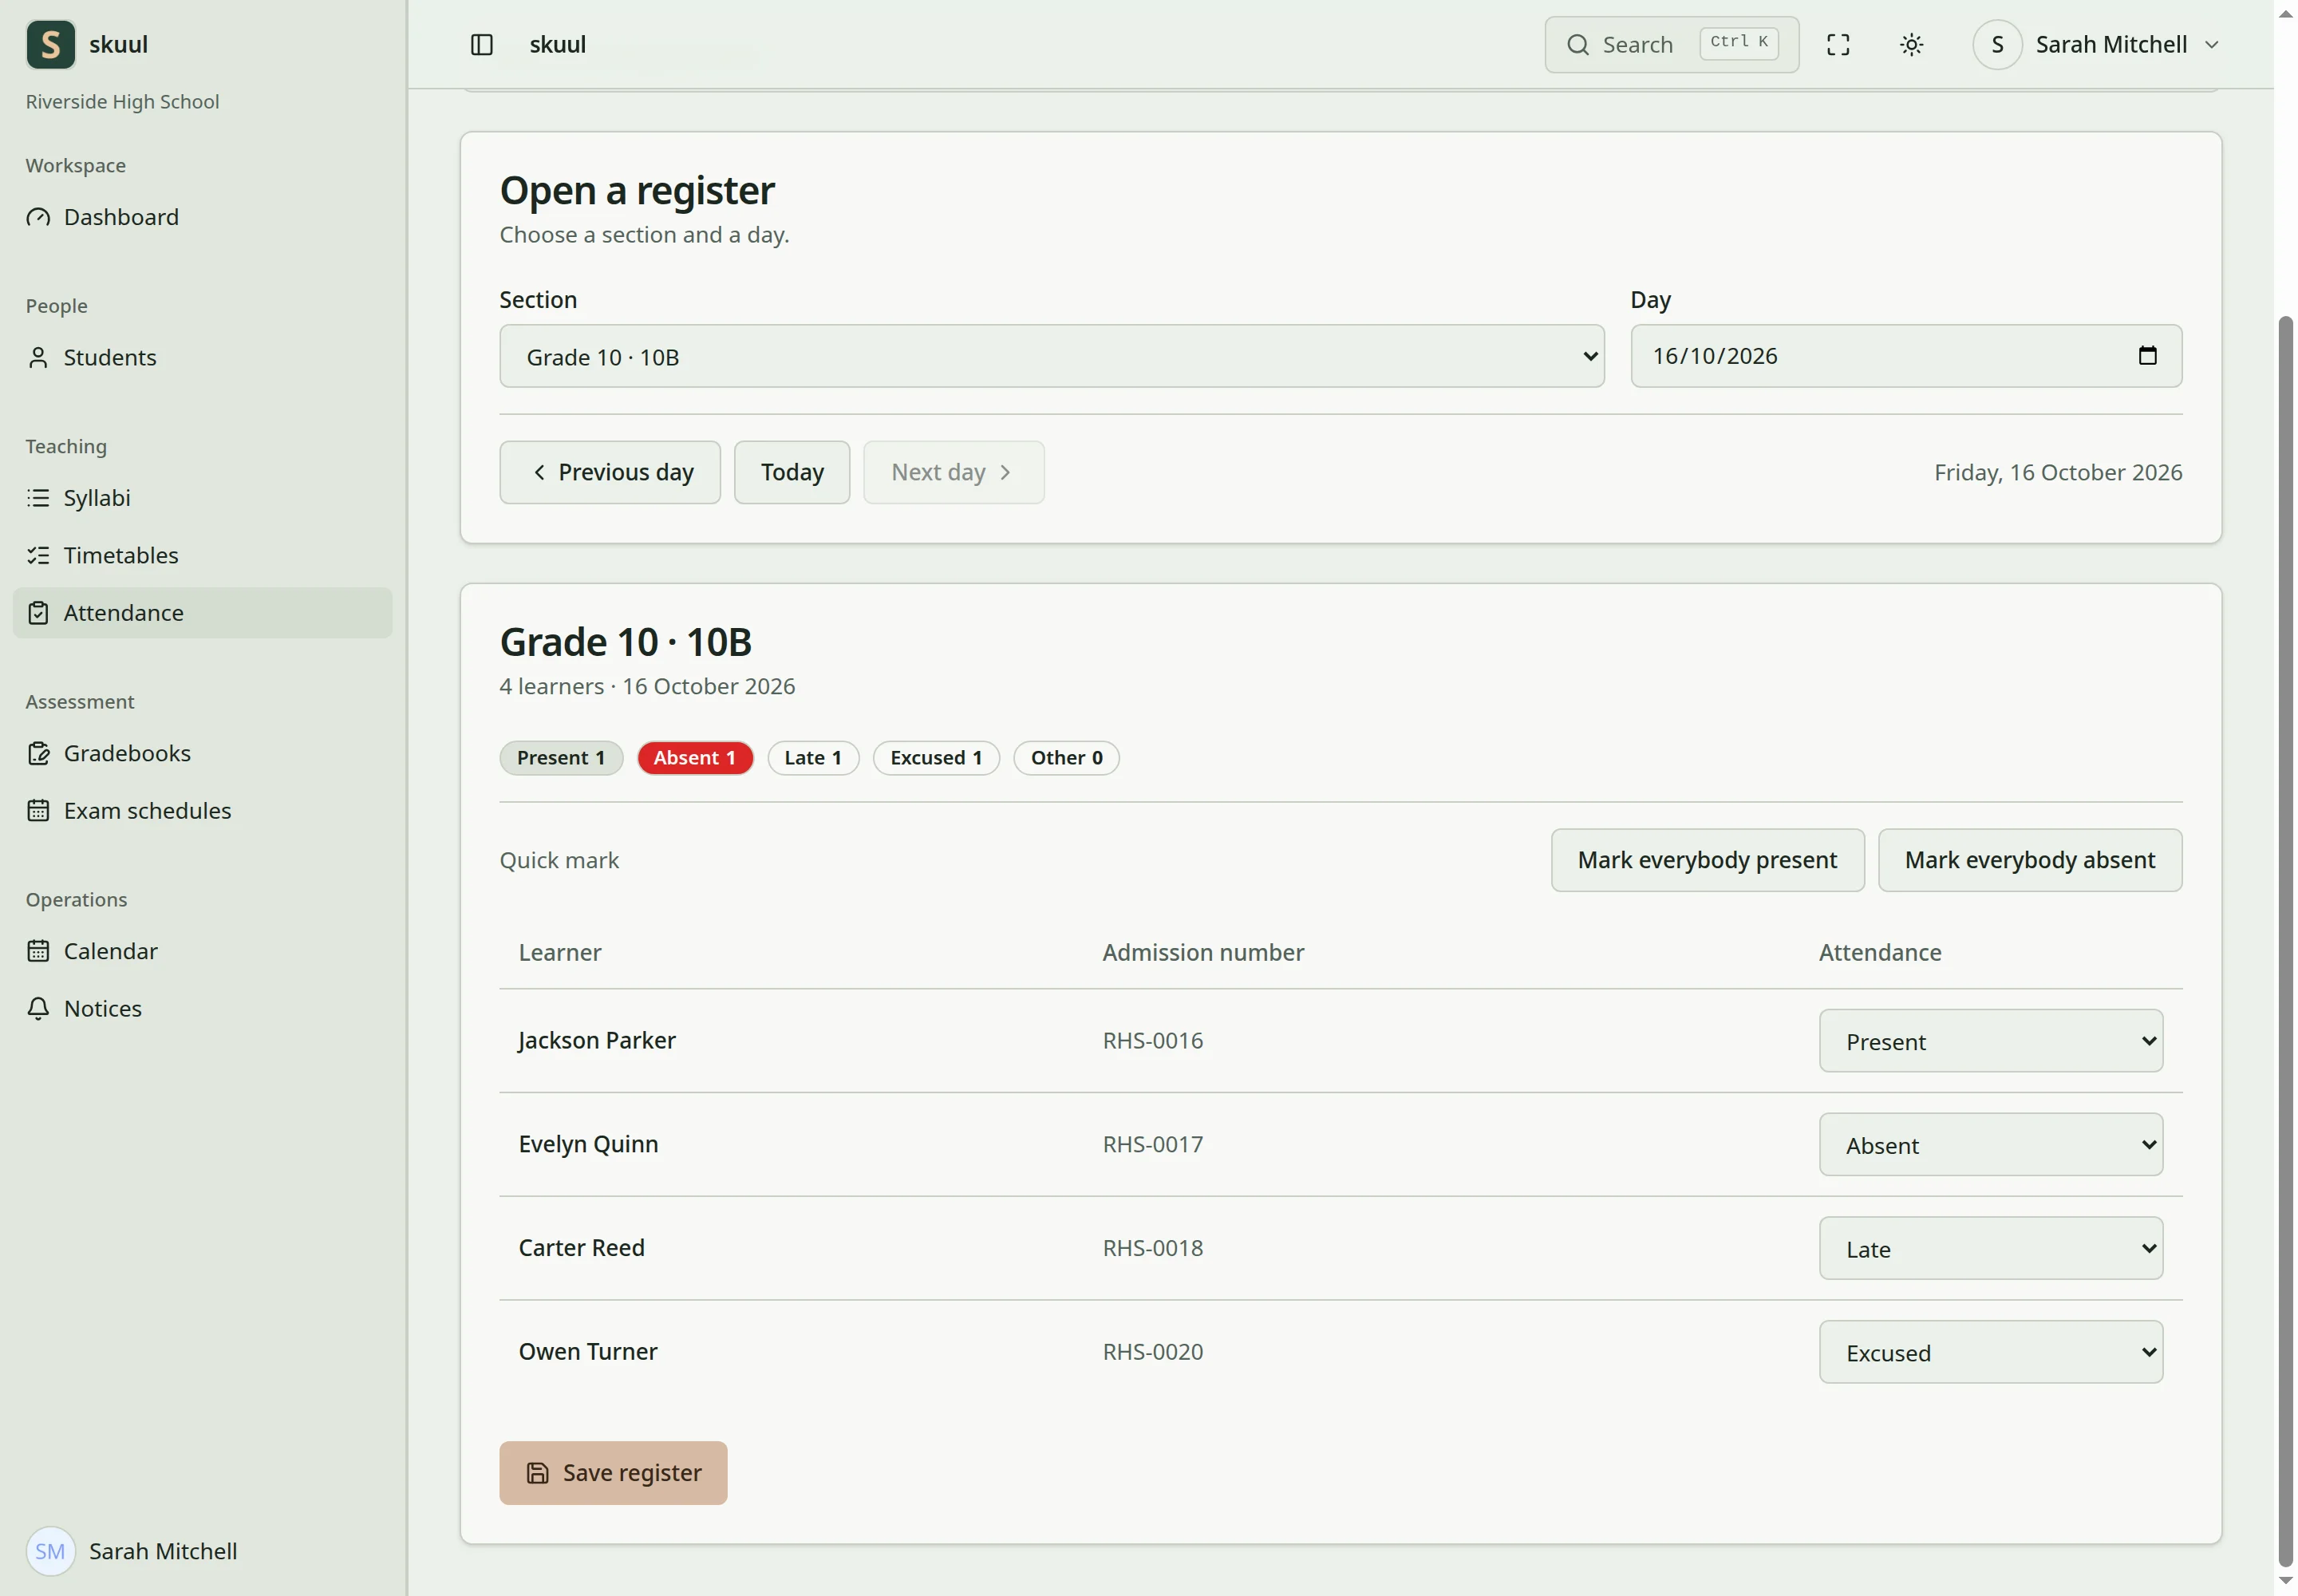Click the SM avatar at sidebar bottom
Viewport: 2298px width, 1596px height.
coord(50,1551)
